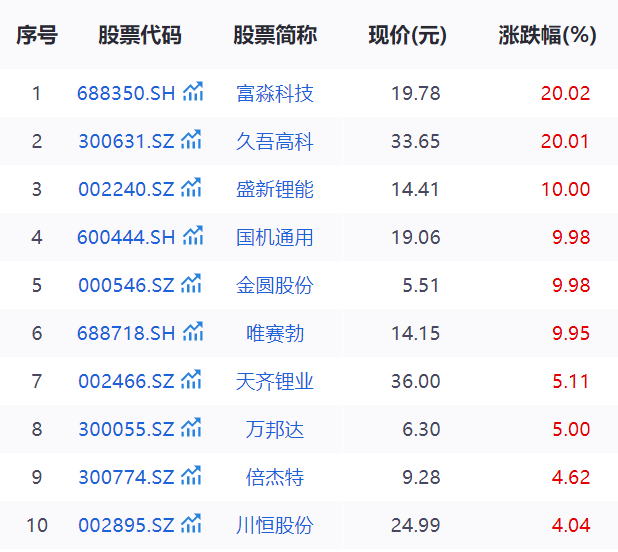Viewport: 618px width, 552px height.
Task: Click chart icon next to 300774.SZ
Action: pyautogui.click(x=192, y=477)
